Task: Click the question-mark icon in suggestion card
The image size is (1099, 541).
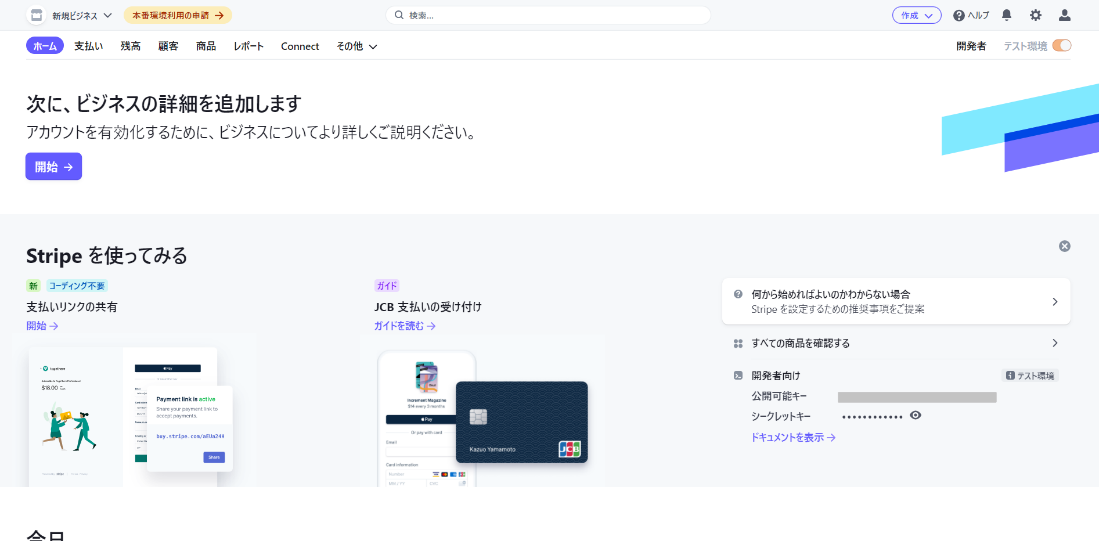Action: [738, 294]
